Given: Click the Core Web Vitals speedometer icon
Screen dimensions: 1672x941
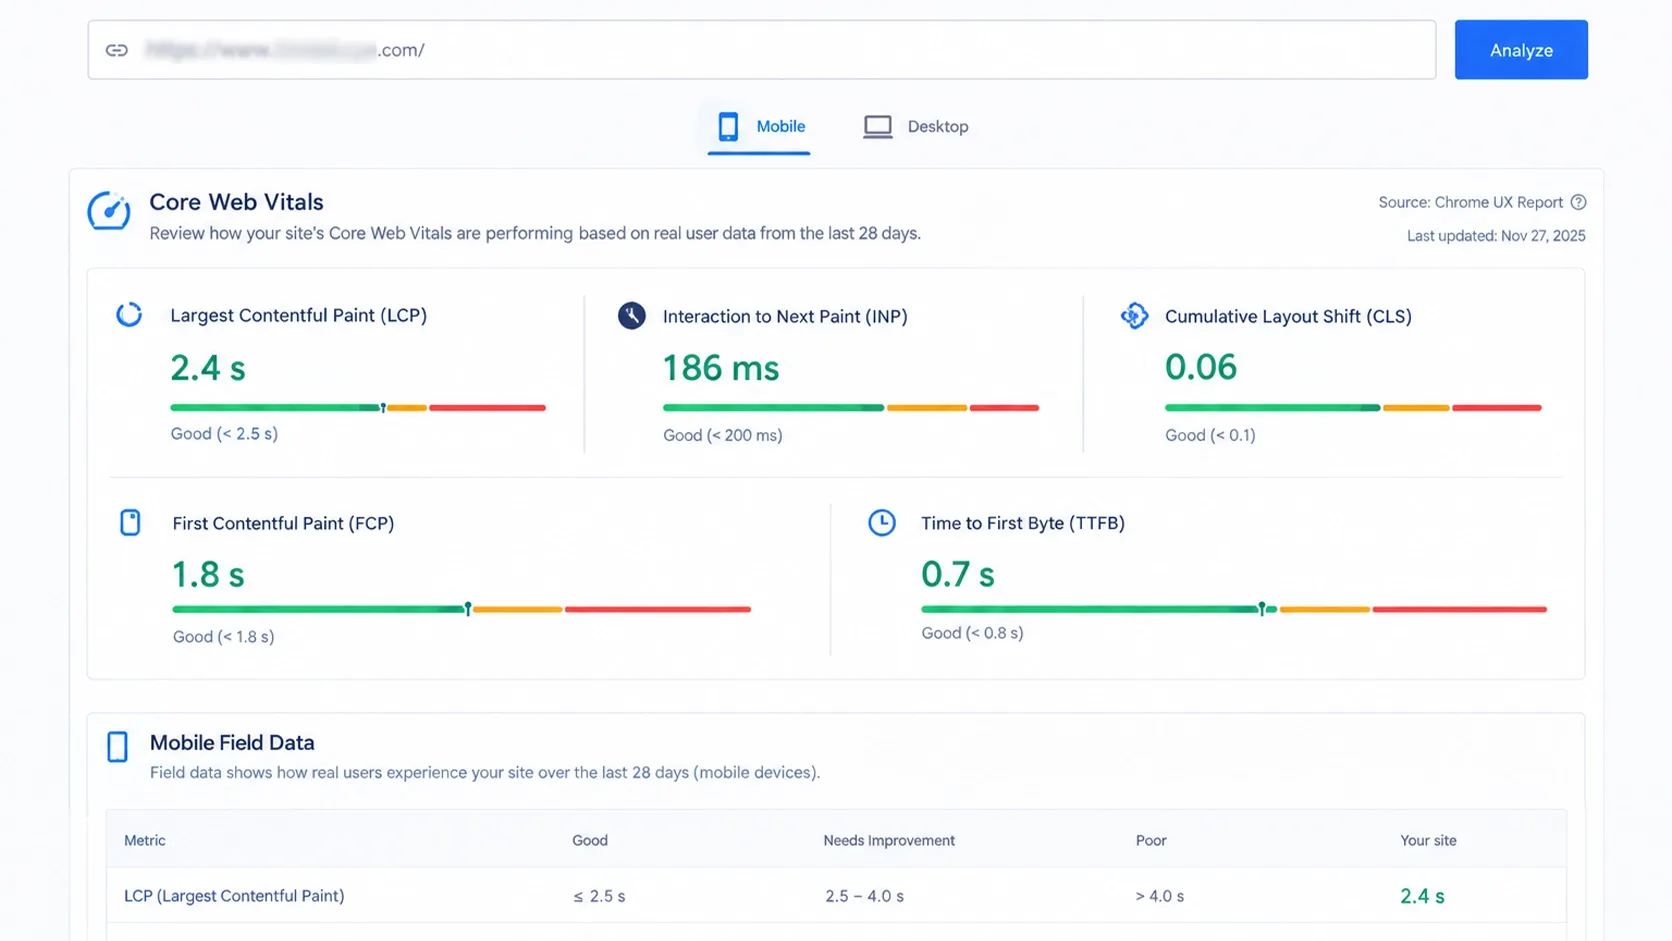Looking at the screenshot, I should [109, 211].
